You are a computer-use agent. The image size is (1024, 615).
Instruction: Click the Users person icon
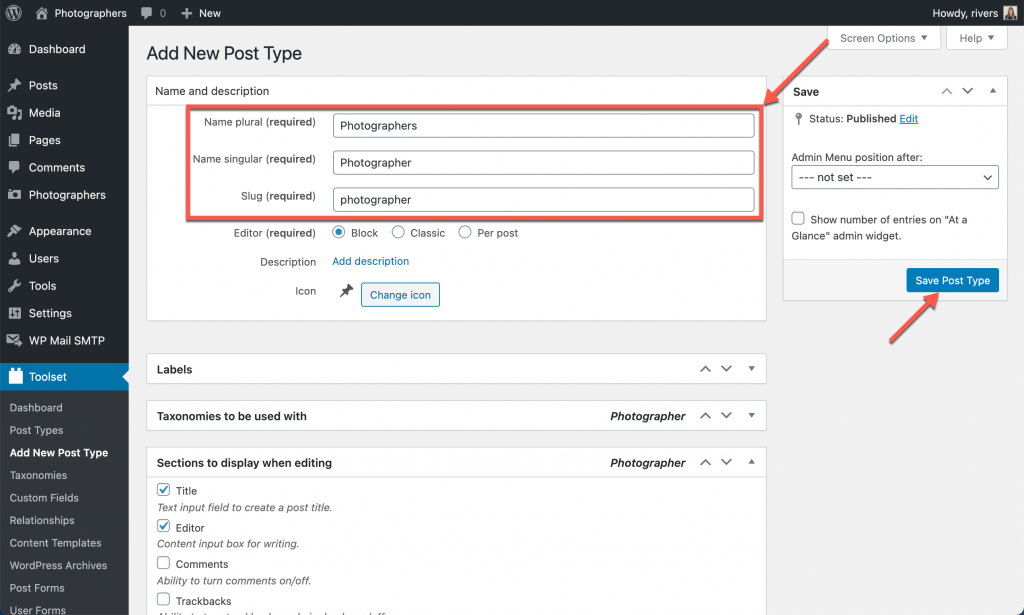14,259
